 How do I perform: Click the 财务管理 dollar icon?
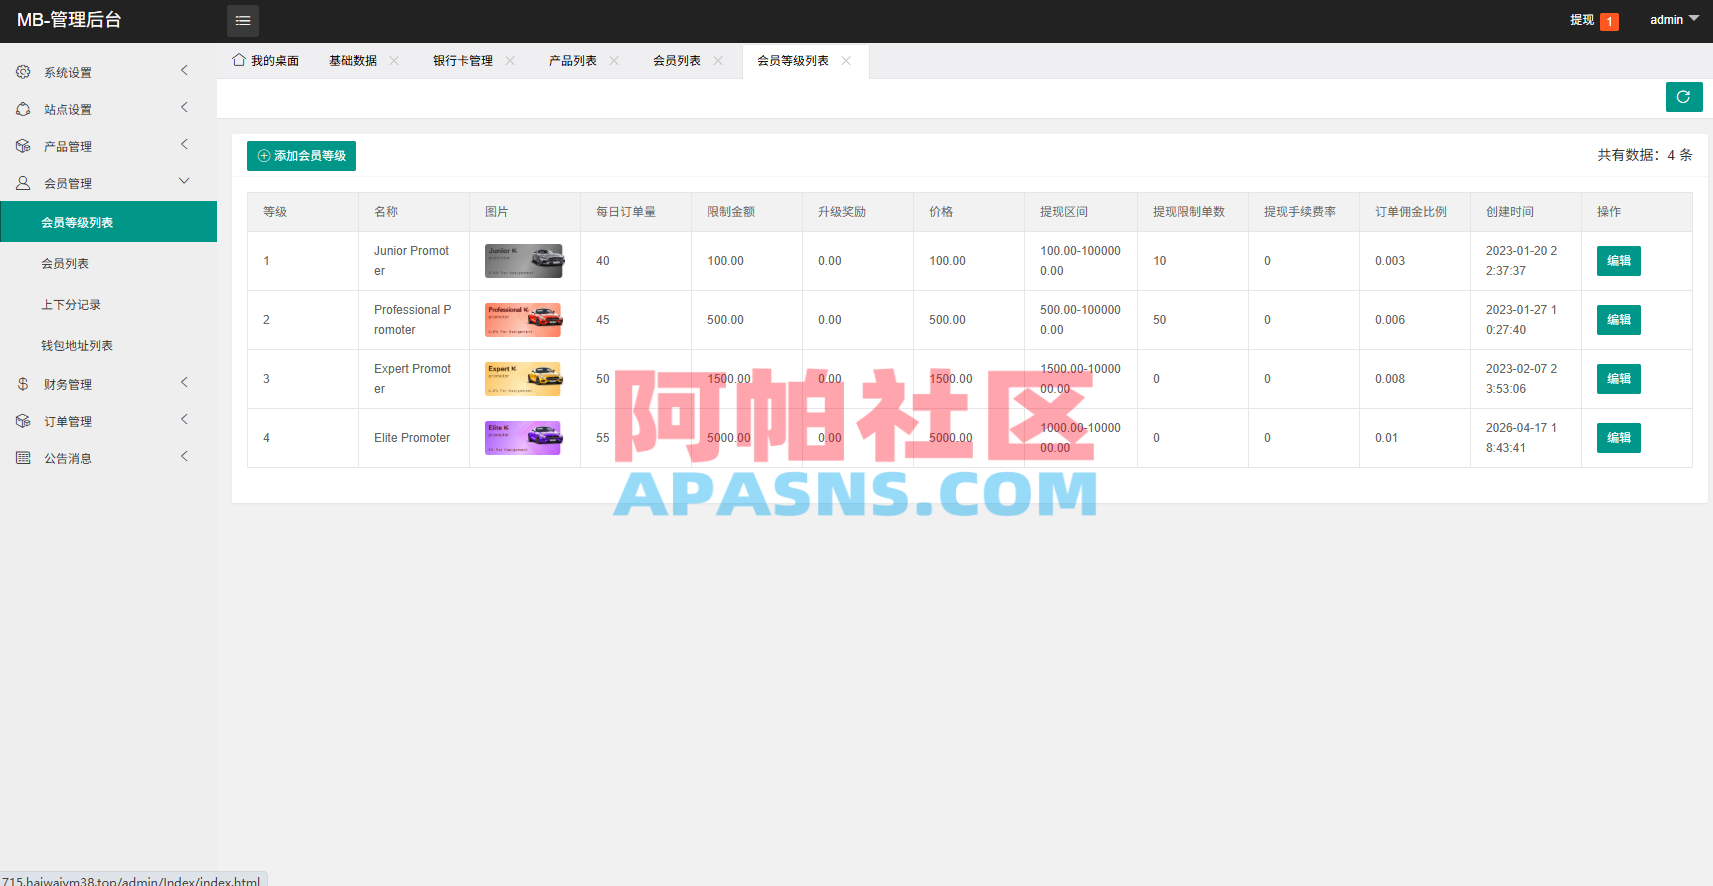coord(23,384)
